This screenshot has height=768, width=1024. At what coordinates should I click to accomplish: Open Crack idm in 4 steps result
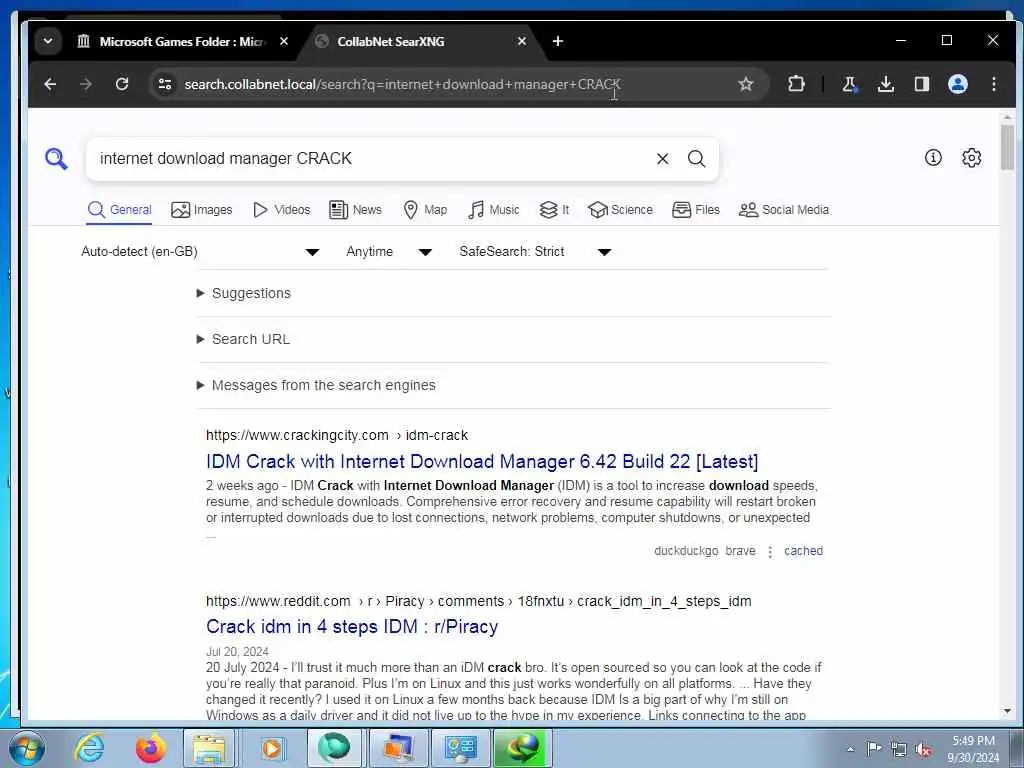tap(352, 626)
